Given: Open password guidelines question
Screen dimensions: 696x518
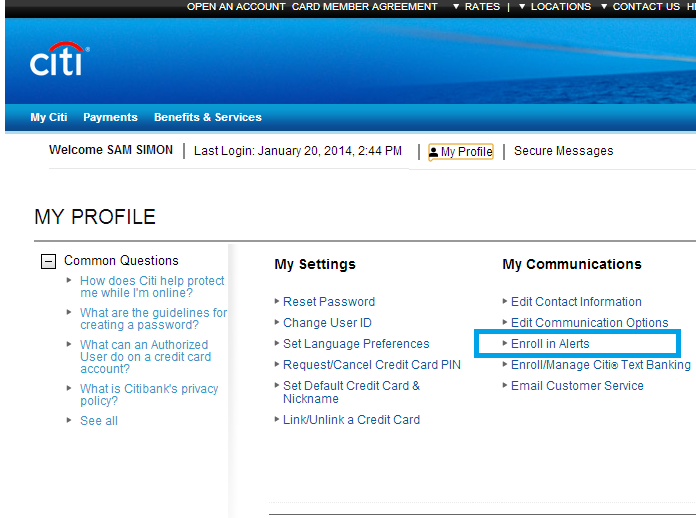Looking at the screenshot, I should [154, 319].
